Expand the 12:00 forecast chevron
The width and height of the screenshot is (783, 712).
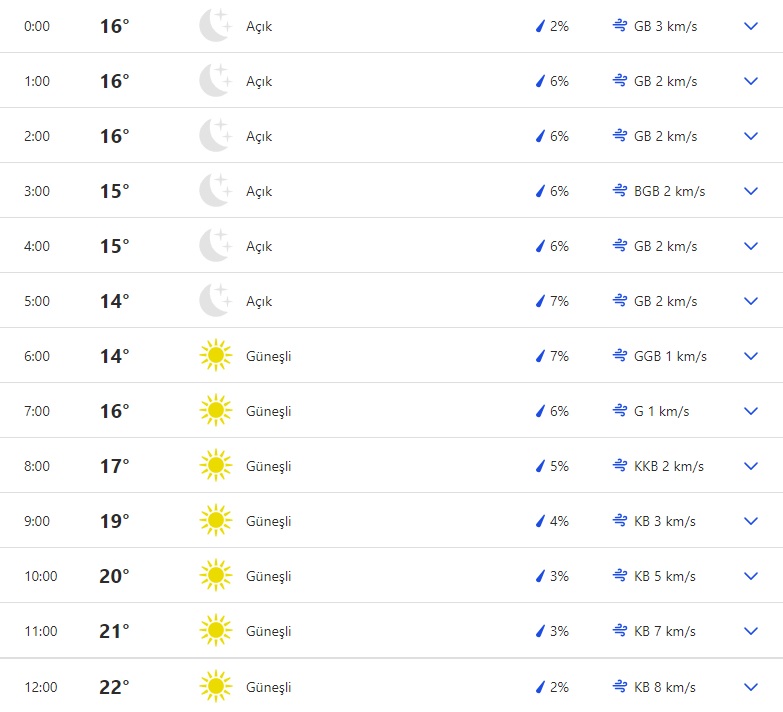(x=751, y=687)
